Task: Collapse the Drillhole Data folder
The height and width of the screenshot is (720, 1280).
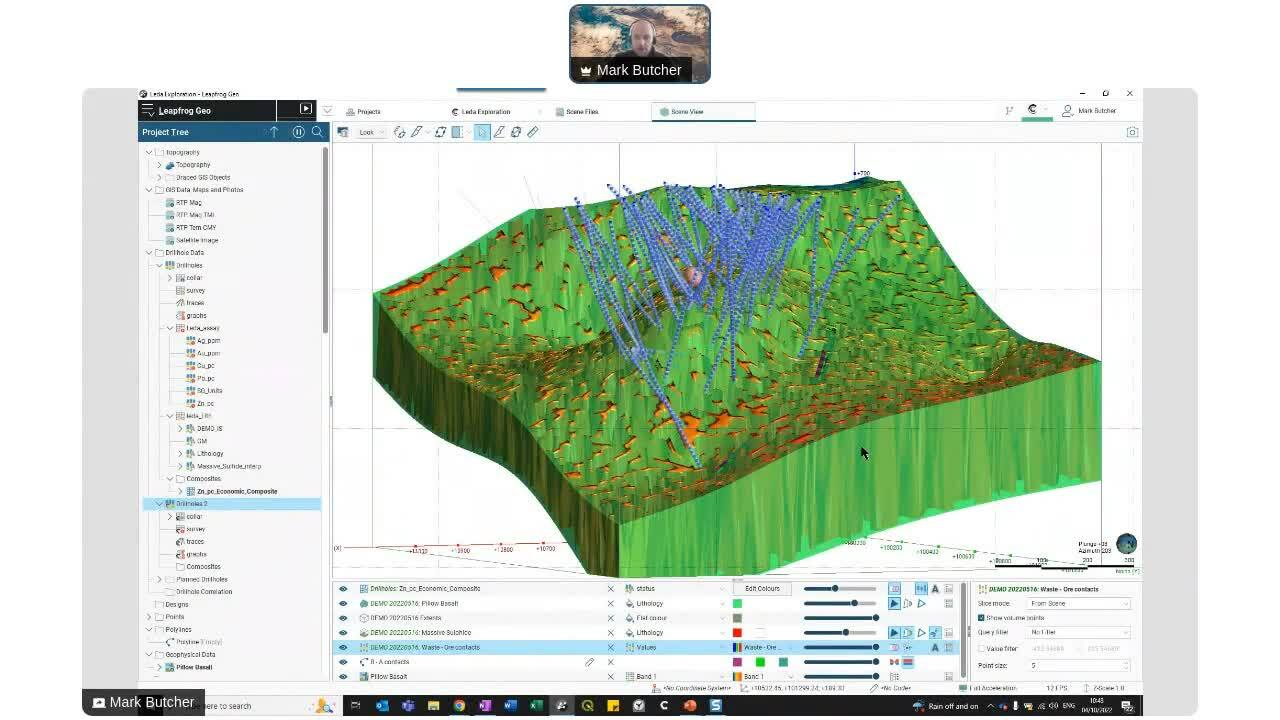Action: pos(149,253)
